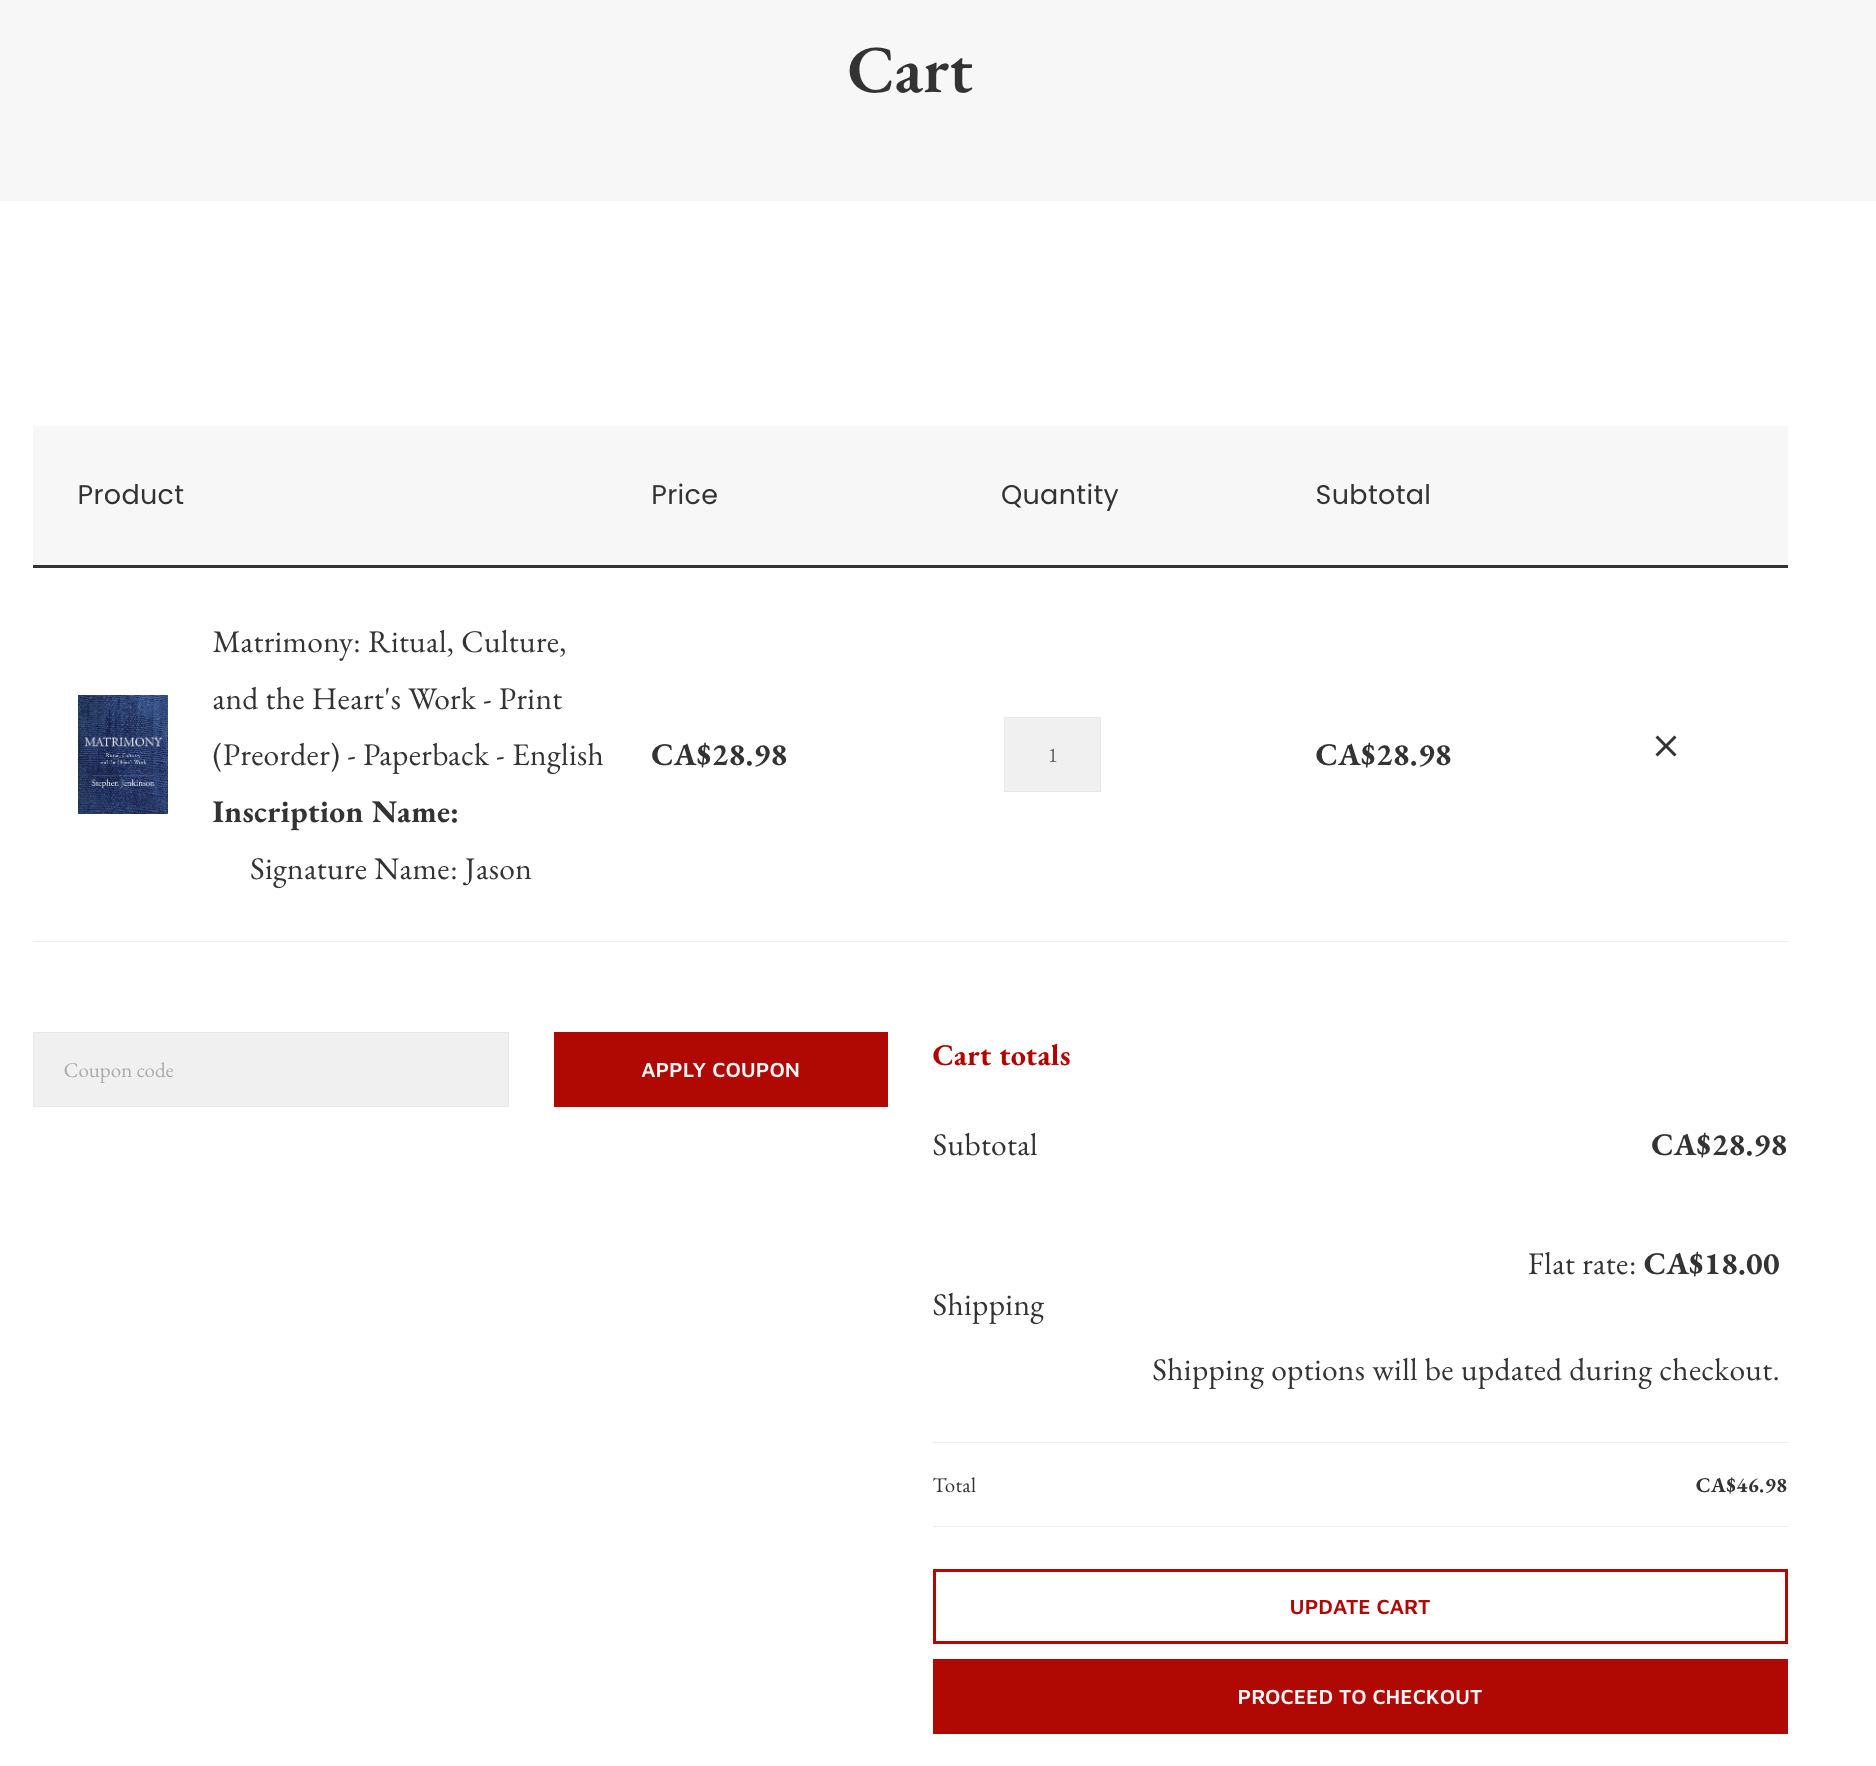The image size is (1876, 1766).
Task: Focus the quantity field showing 1
Action: (1051, 755)
